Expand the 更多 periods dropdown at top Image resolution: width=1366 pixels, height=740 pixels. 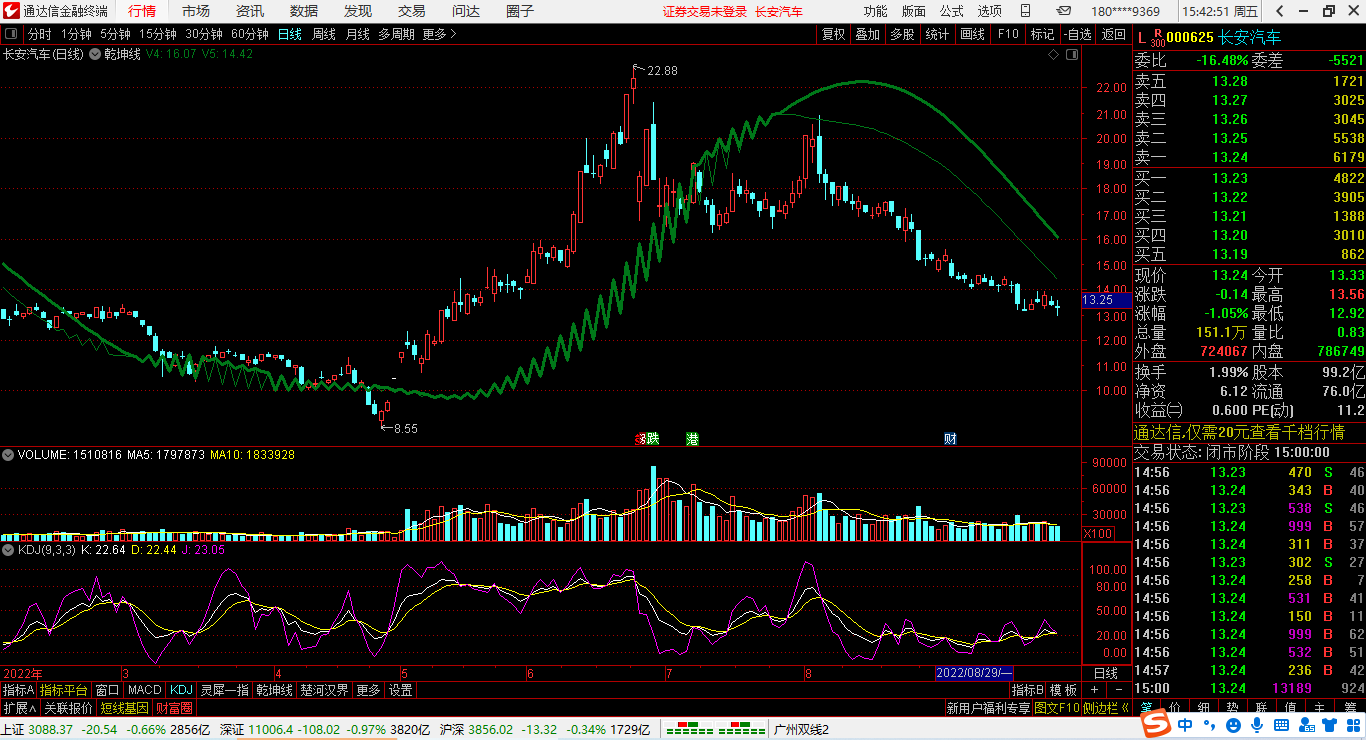point(439,34)
